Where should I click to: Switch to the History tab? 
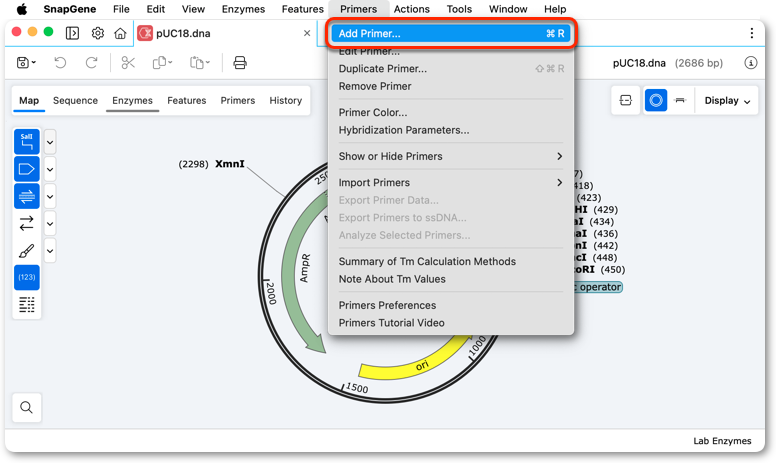point(286,100)
